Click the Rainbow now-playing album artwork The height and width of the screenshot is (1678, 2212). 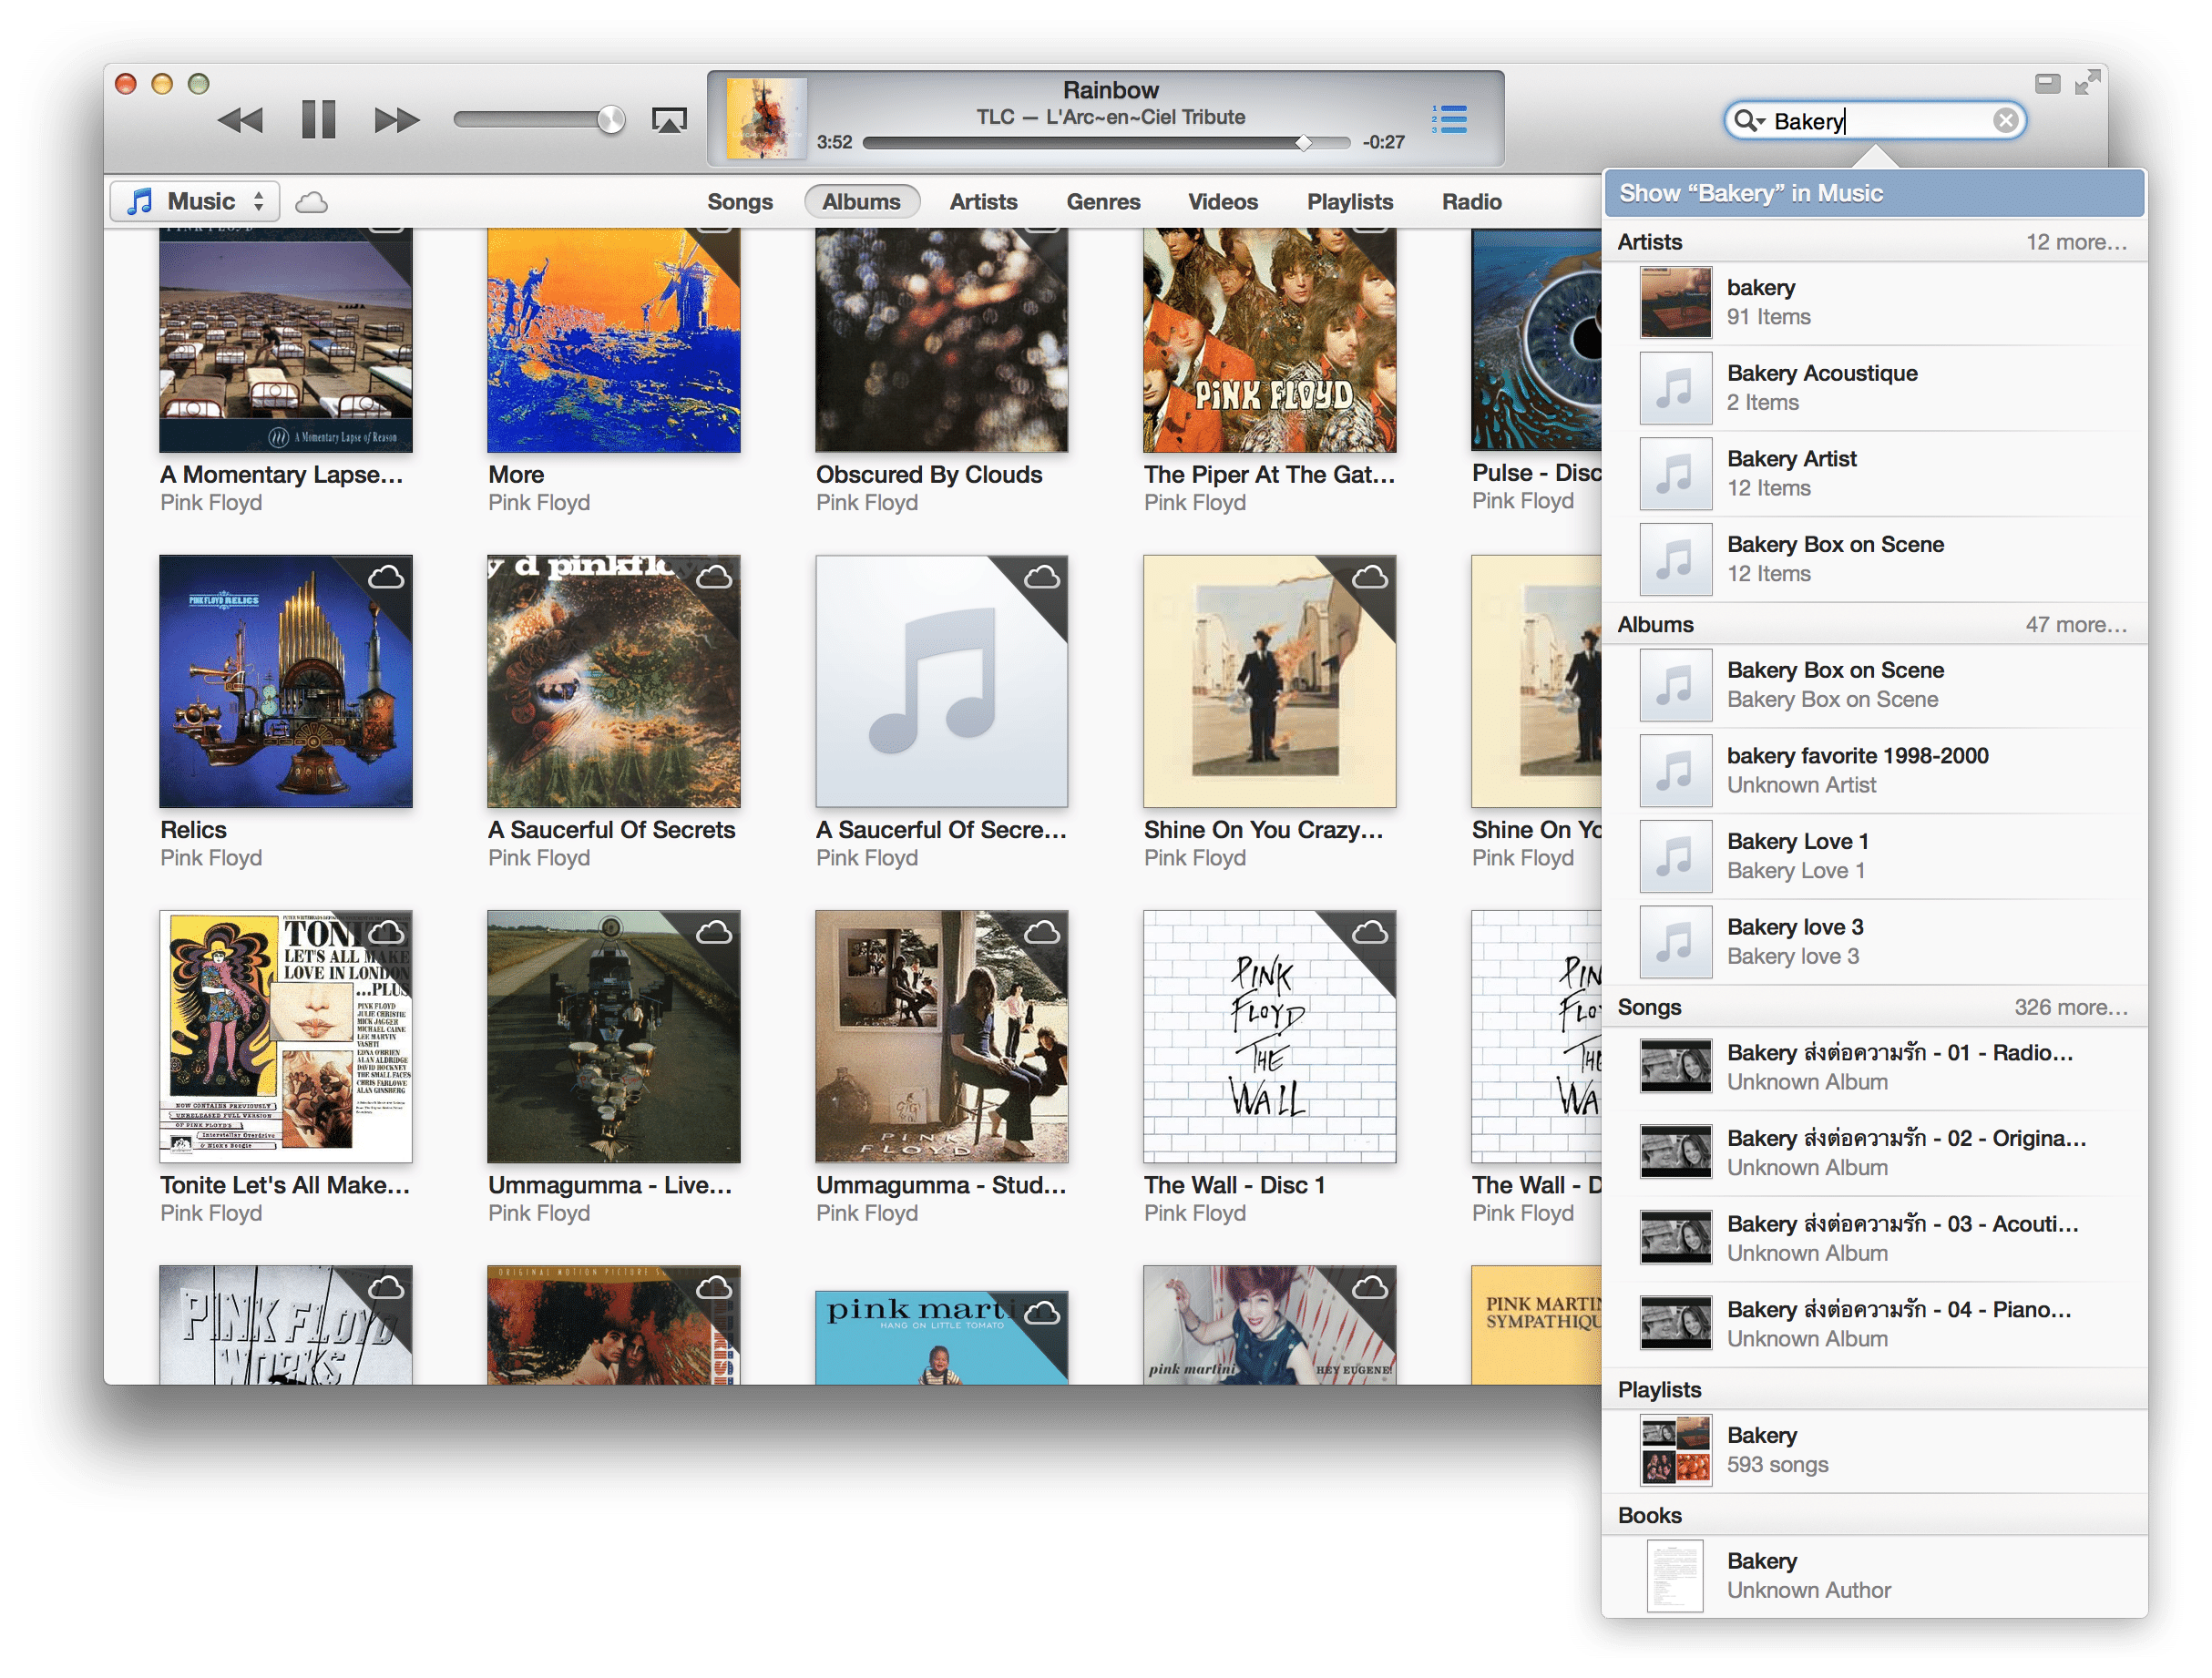pos(766,119)
